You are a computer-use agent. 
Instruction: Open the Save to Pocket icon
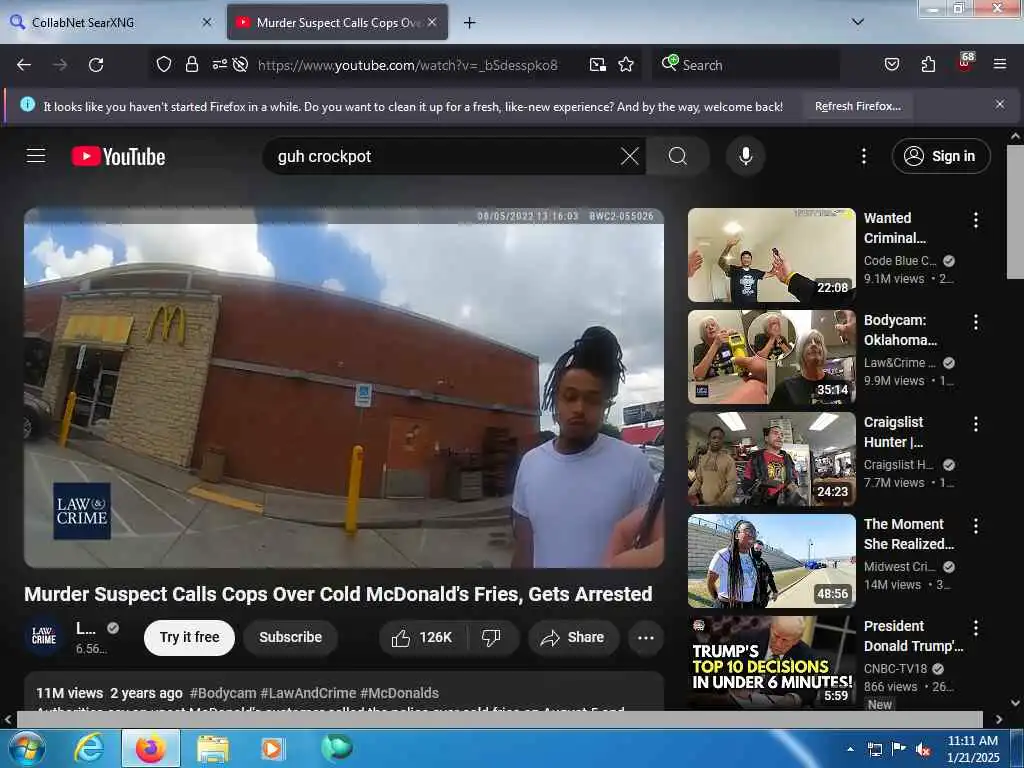pyautogui.click(x=891, y=65)
